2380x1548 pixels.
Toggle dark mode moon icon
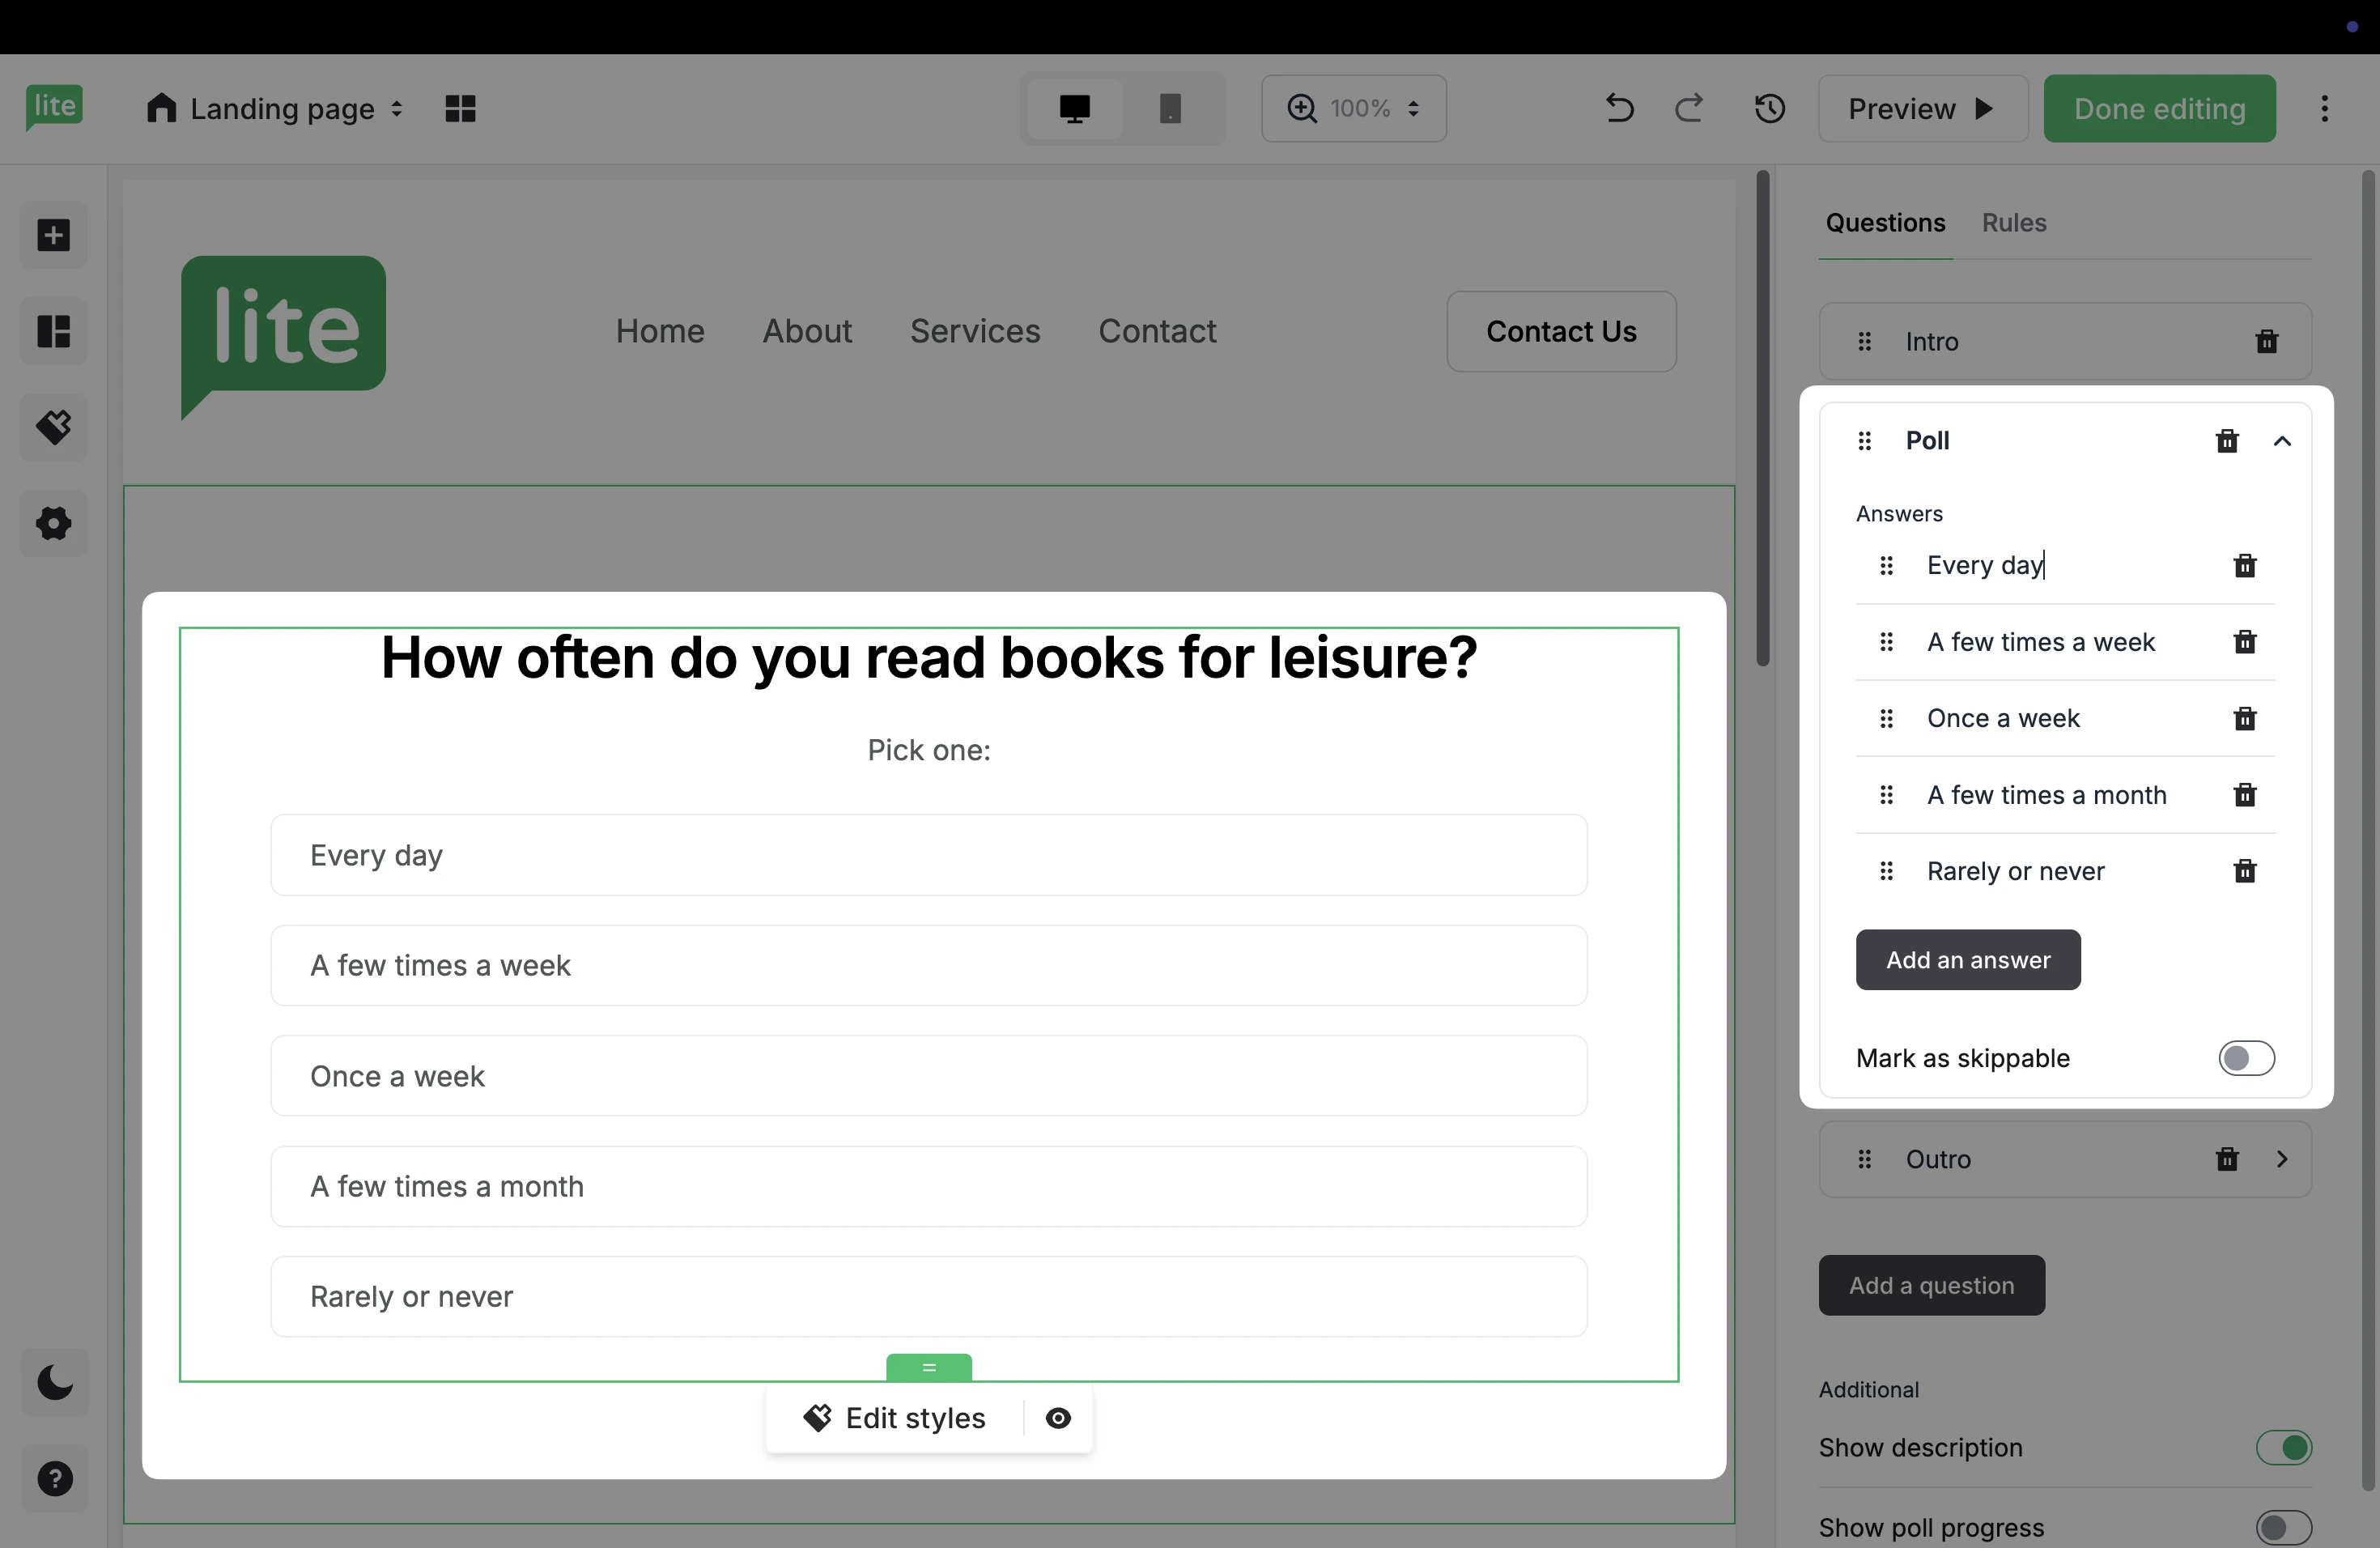(x=54, y=1383)
